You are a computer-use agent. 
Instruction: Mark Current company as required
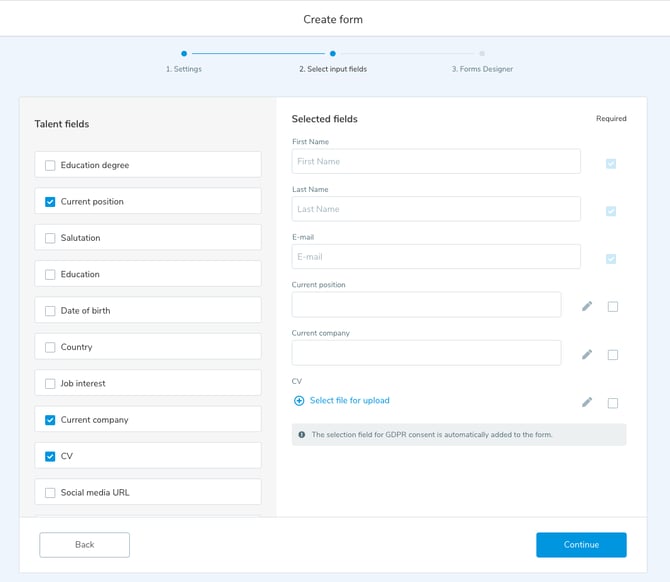click(613, 355)
